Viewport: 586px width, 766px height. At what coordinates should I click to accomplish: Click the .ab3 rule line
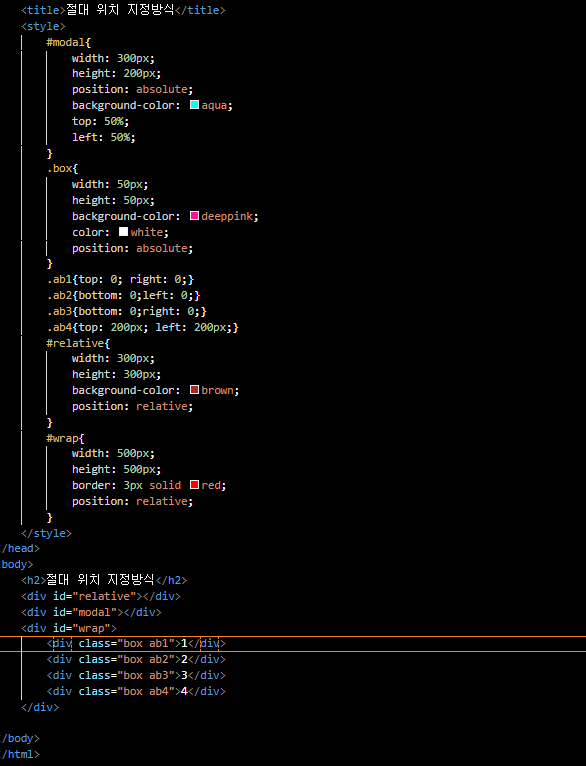click(126, 311)
